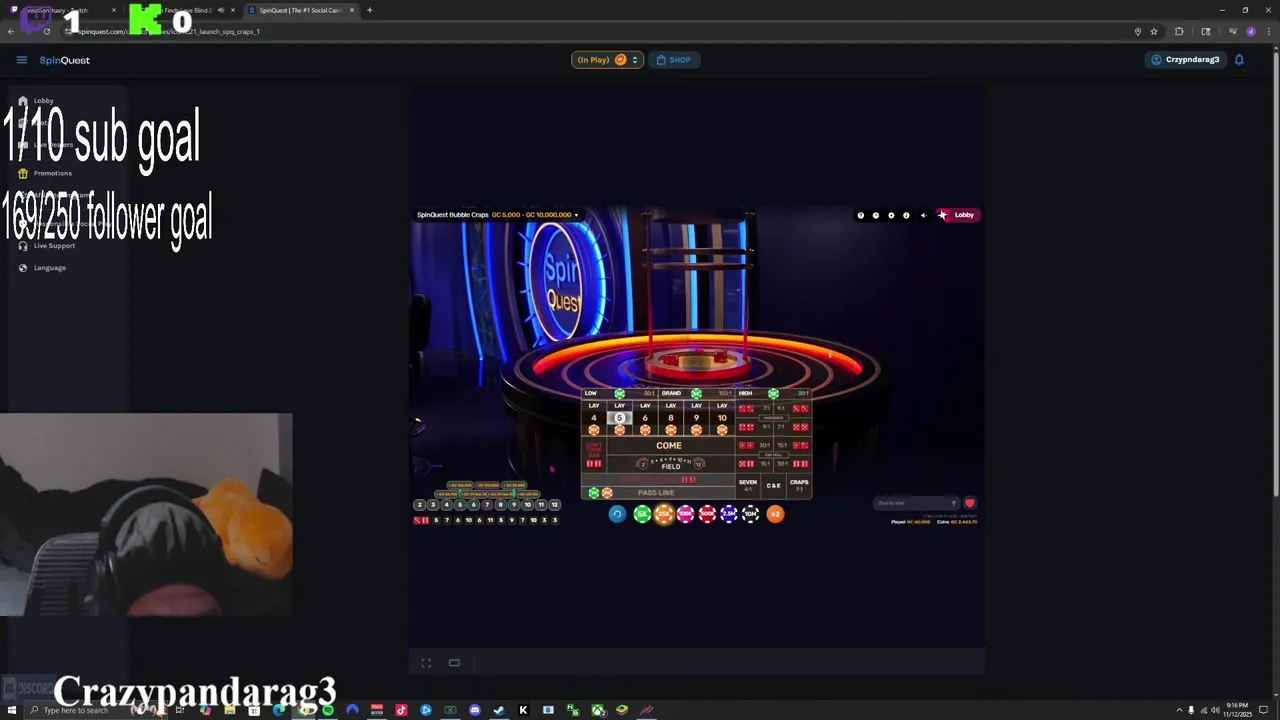This screenshot has height=720, width=1280.
Task: Open the Crzypndarag3 account menu
Action: (x=1185, y=60)
